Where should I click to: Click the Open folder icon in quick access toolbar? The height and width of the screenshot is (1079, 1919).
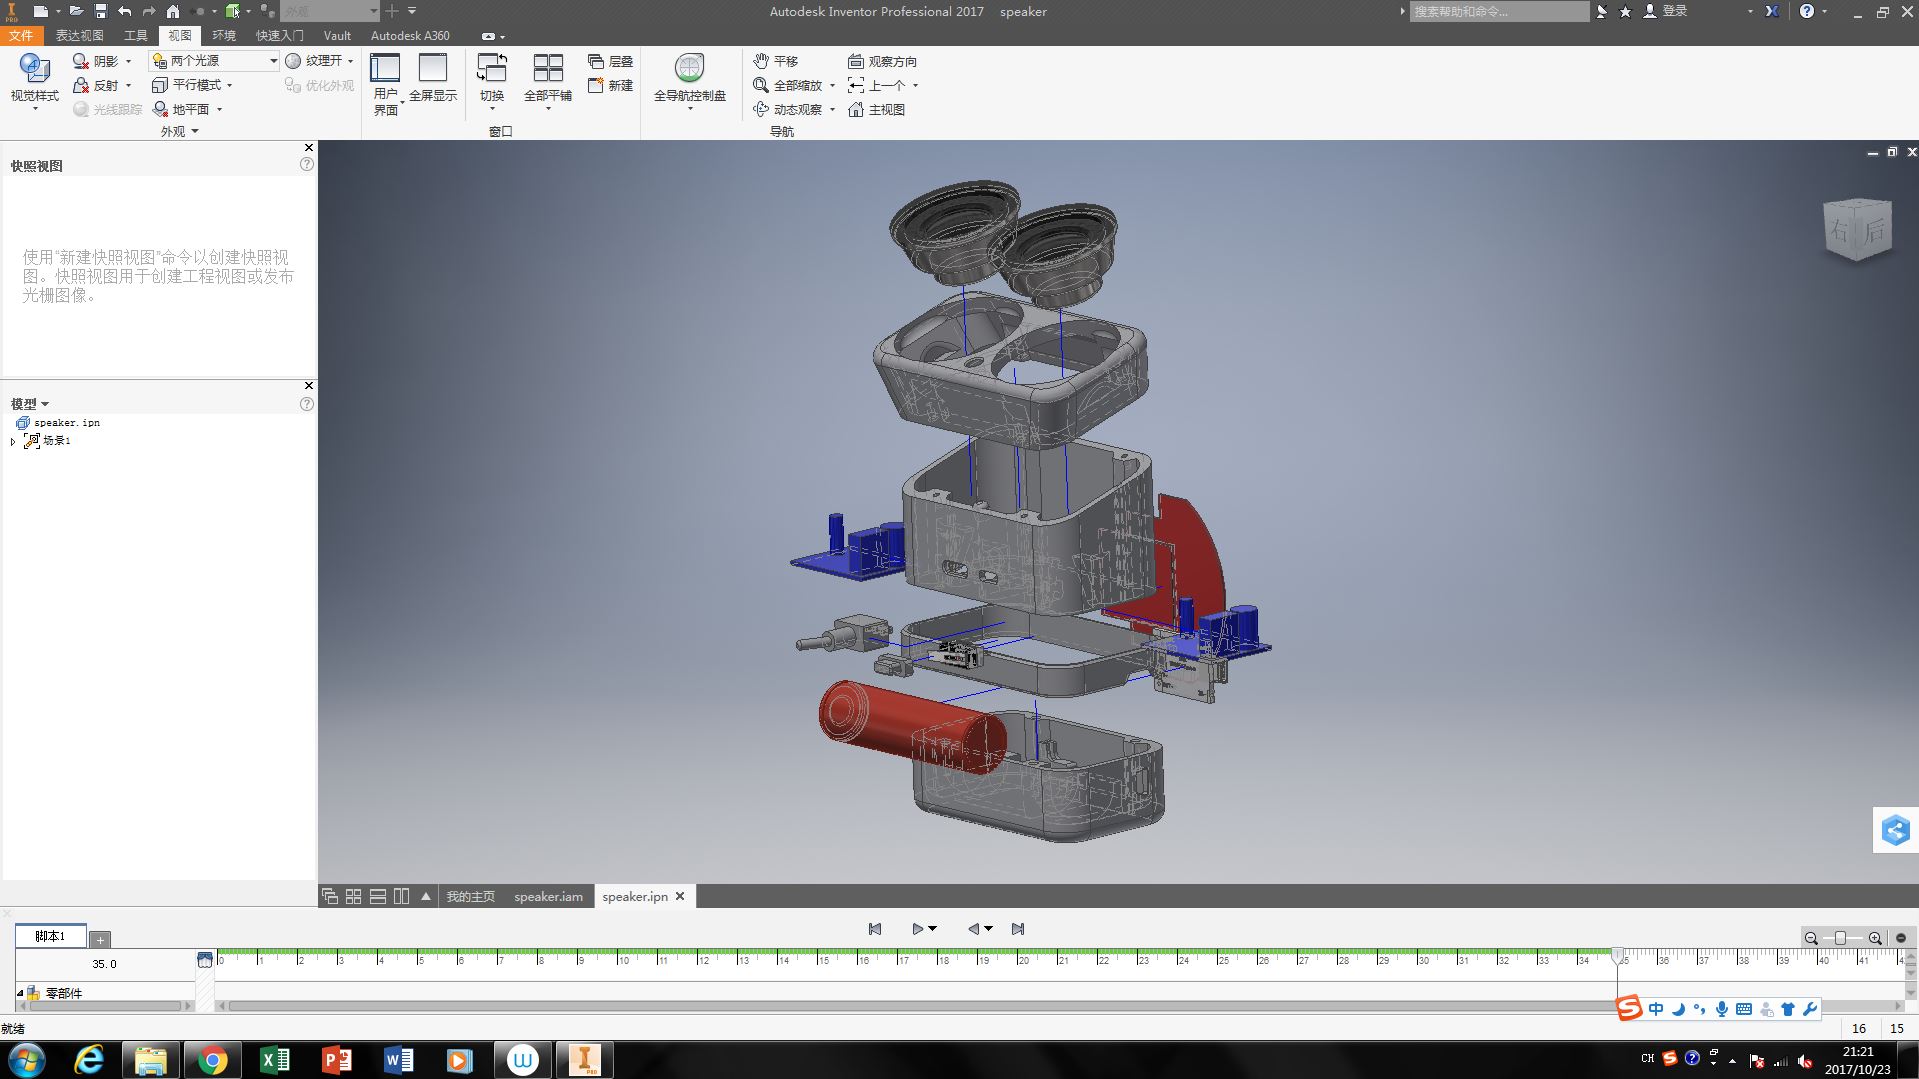pos(76,11)
